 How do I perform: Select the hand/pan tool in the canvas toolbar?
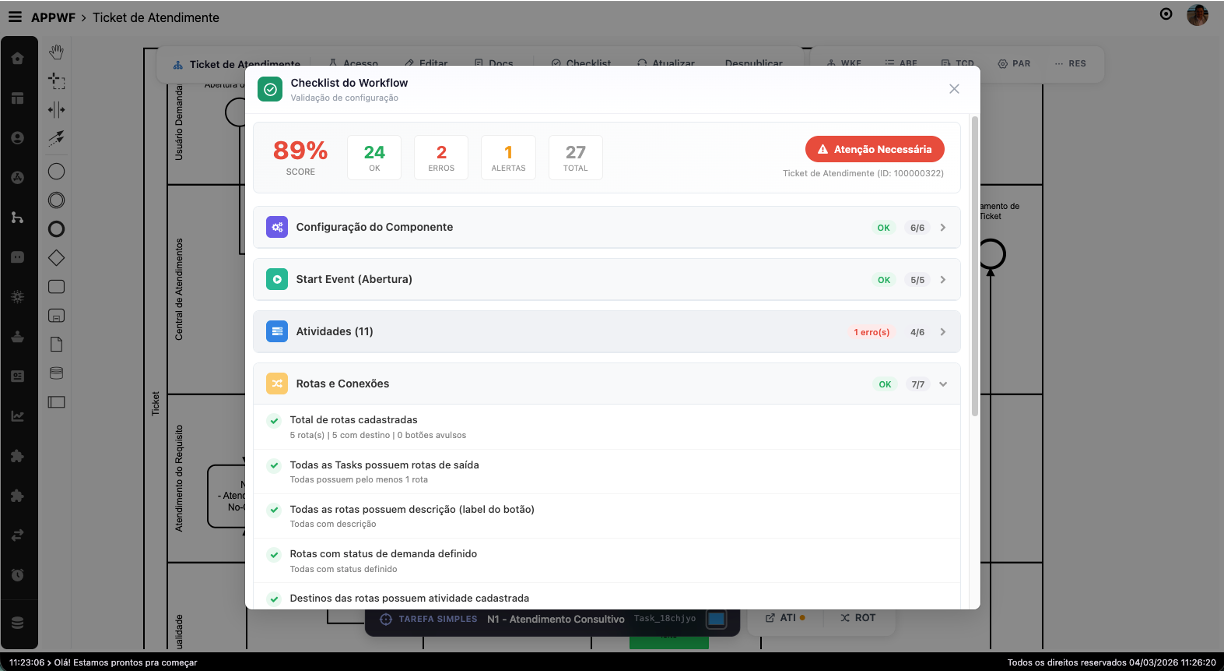pos(55,48)
